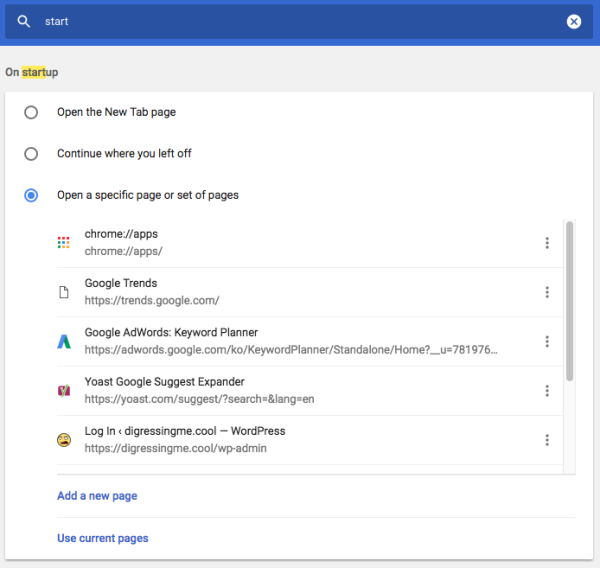The image size is (600, 568).
Task: Open the more-actions menu for Google Trends
Action: [547, 292]
